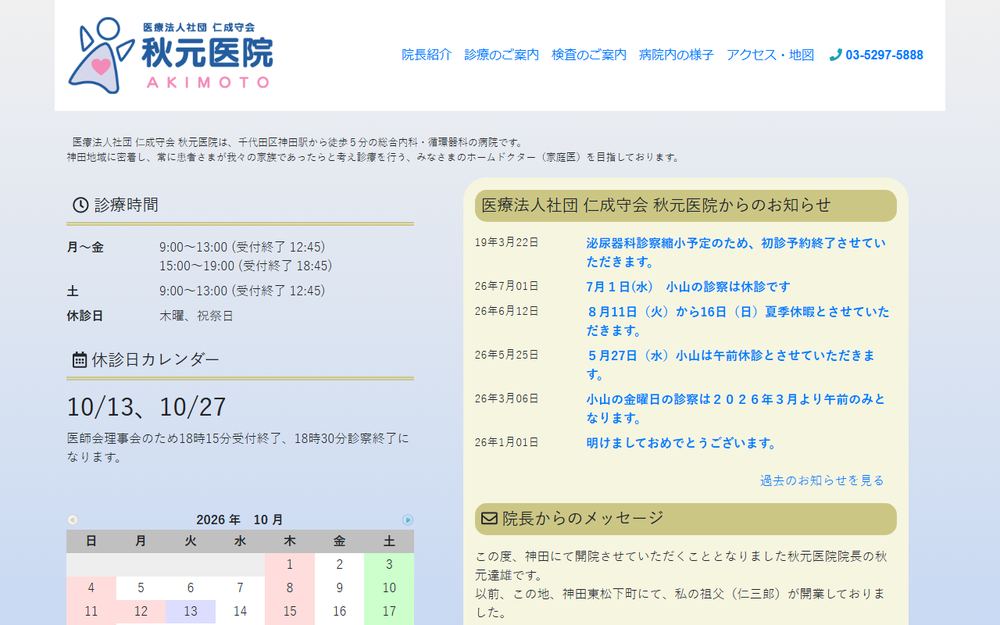Screen dimensions: 1000x625
Task: Select October 1 on the calendar
Action: point(290,564)
